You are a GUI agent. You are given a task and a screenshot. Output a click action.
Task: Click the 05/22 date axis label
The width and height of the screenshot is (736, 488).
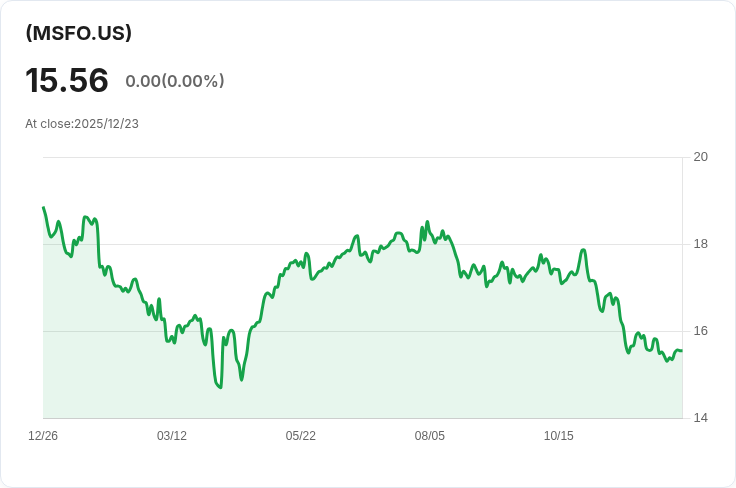[301, 436]
